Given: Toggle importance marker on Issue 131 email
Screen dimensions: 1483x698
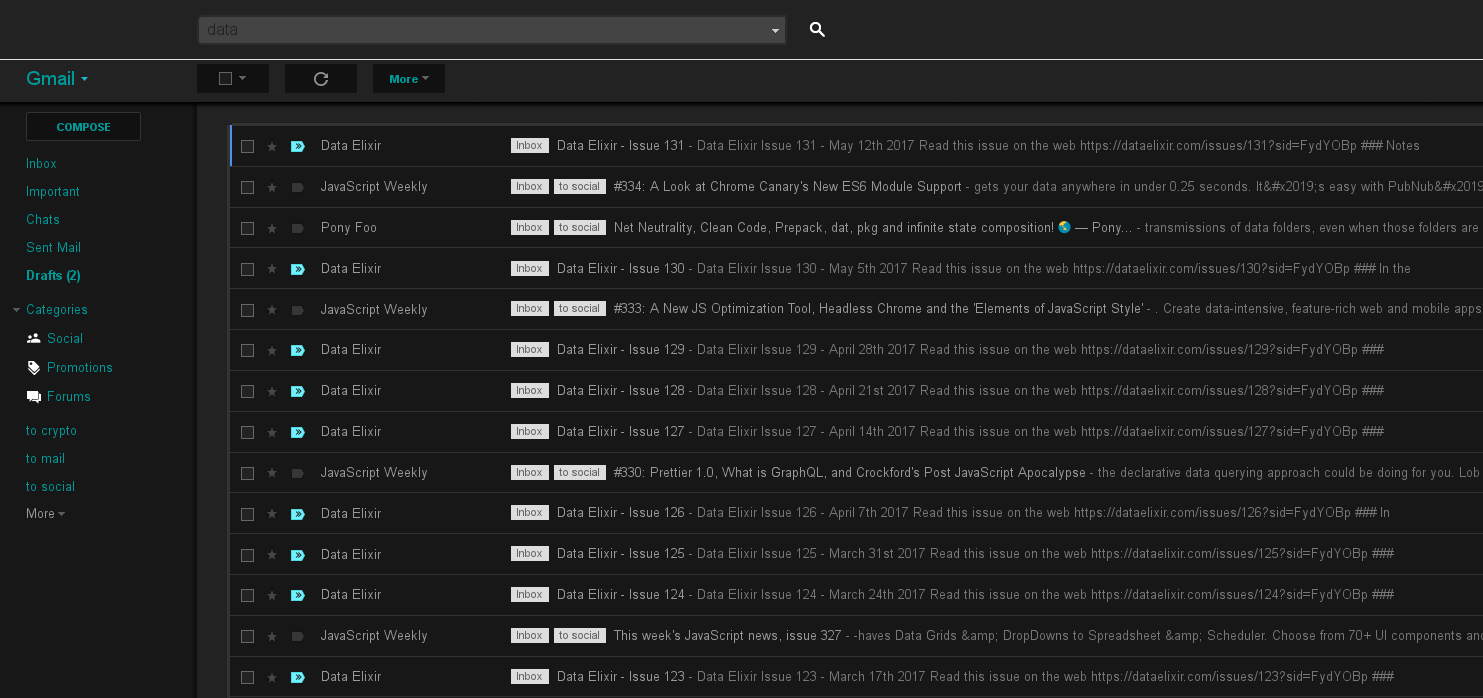Looking at the screenshot, I should pyautogui.click(x=297, y=146).
